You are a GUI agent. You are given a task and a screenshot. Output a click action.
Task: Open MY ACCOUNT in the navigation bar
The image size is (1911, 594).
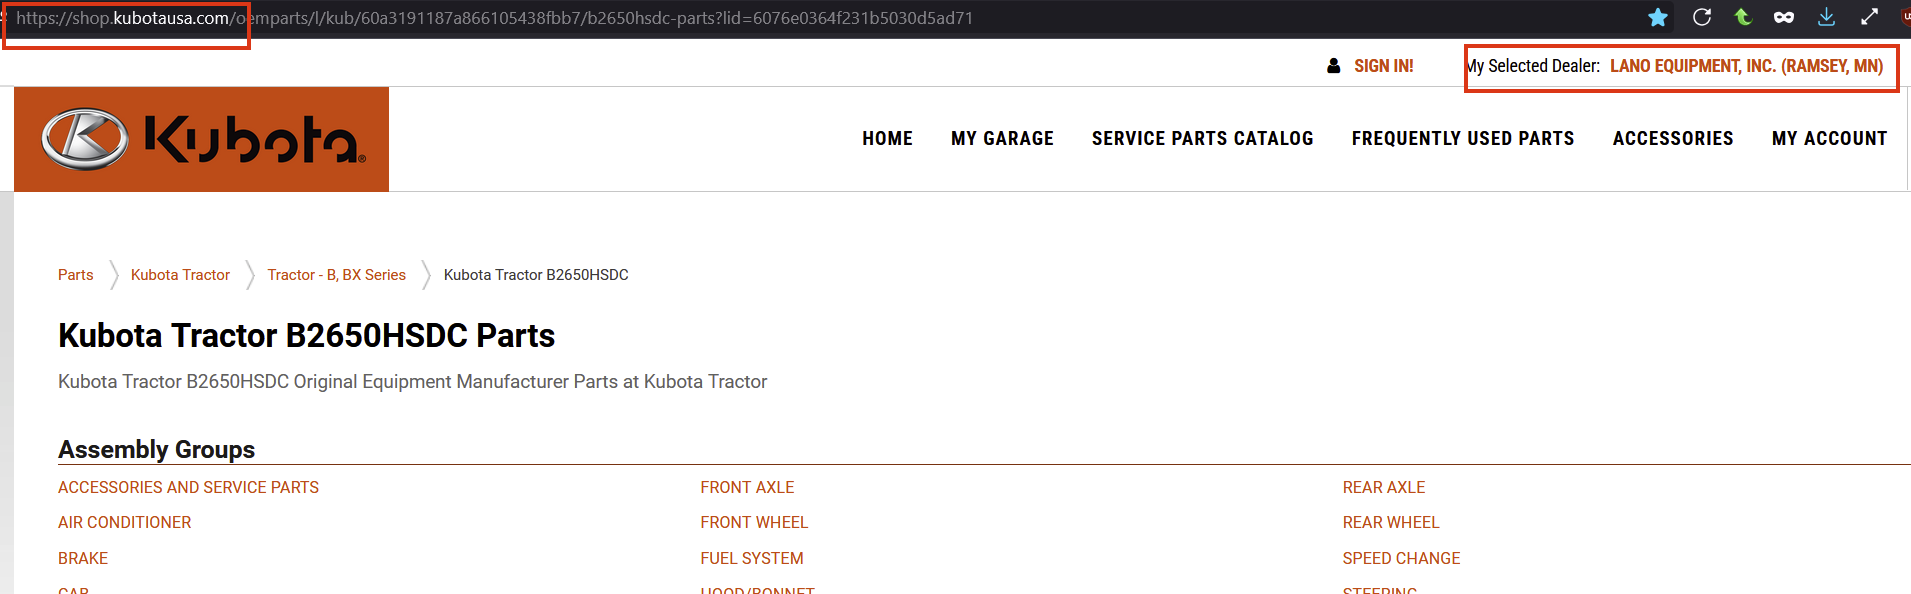click(x=1829, y=139)
